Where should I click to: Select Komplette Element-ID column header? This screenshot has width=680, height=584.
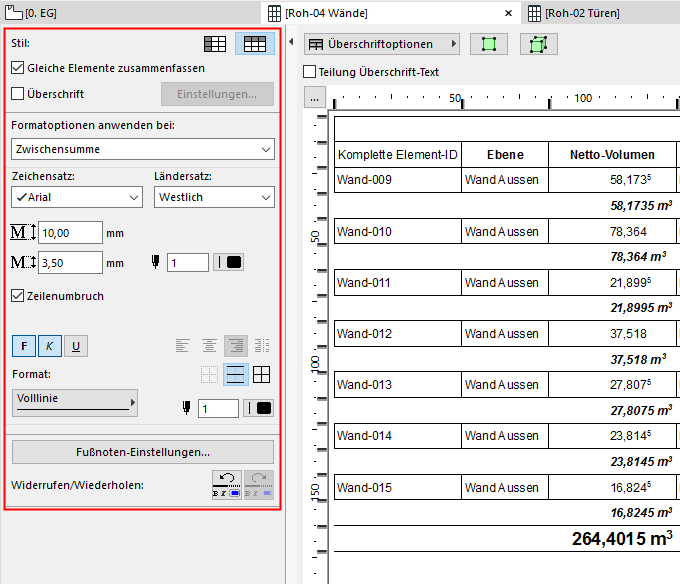tap(398, 155)
